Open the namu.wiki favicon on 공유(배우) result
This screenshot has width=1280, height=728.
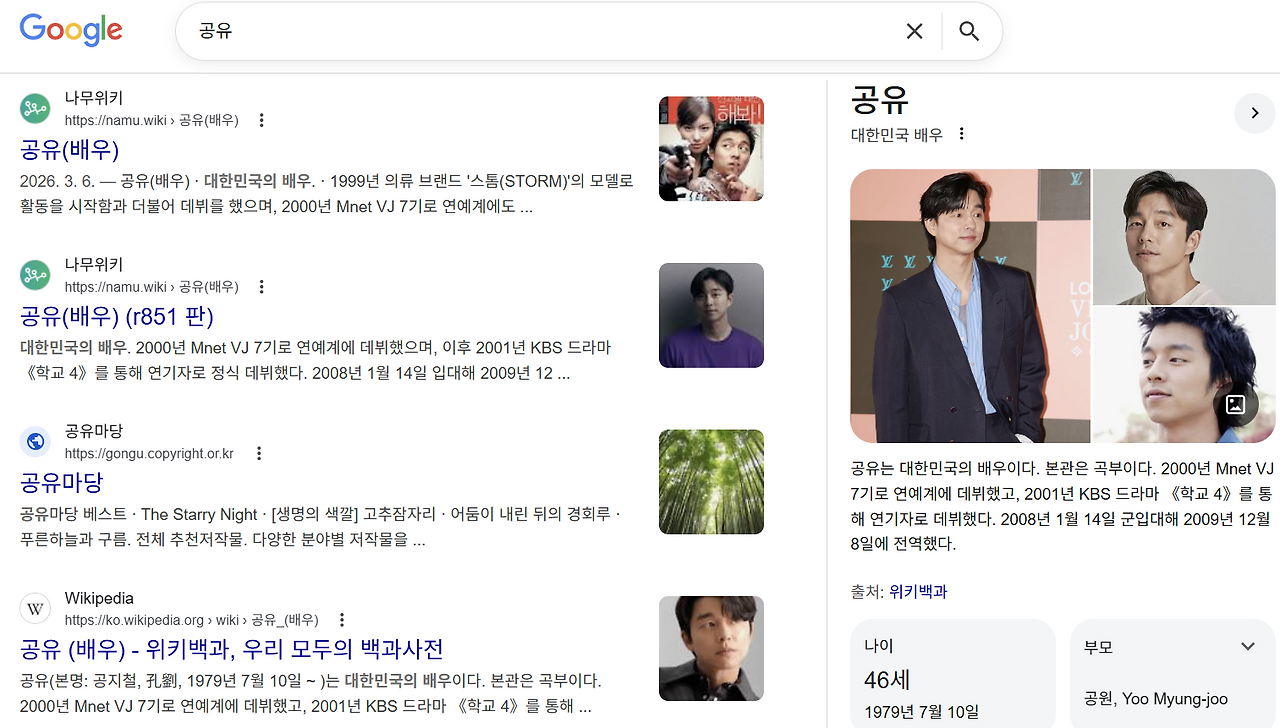[35, 108]
